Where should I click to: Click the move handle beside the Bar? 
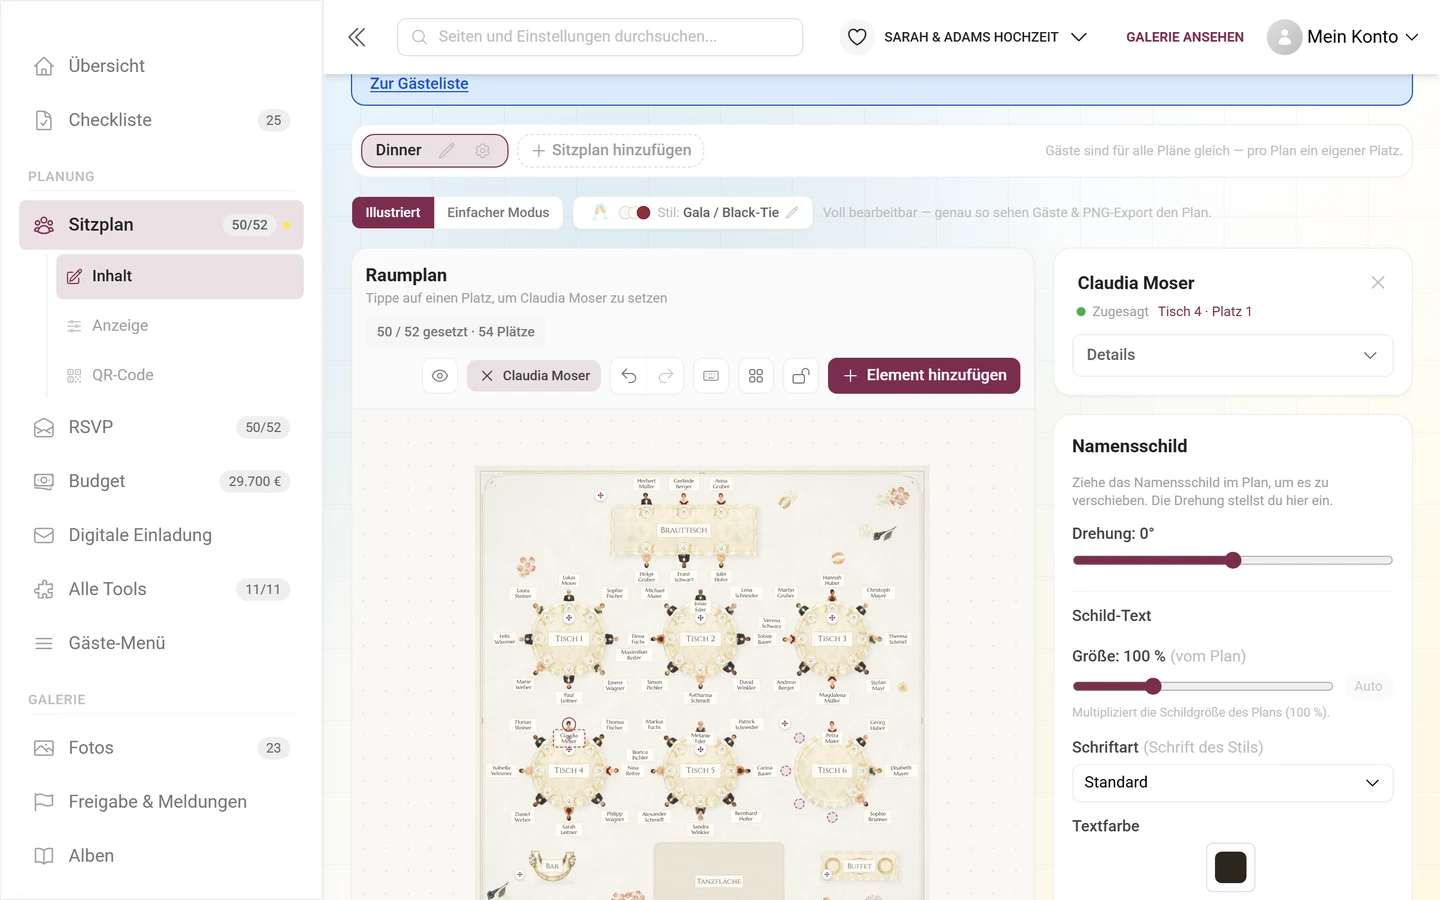point(520,875)
